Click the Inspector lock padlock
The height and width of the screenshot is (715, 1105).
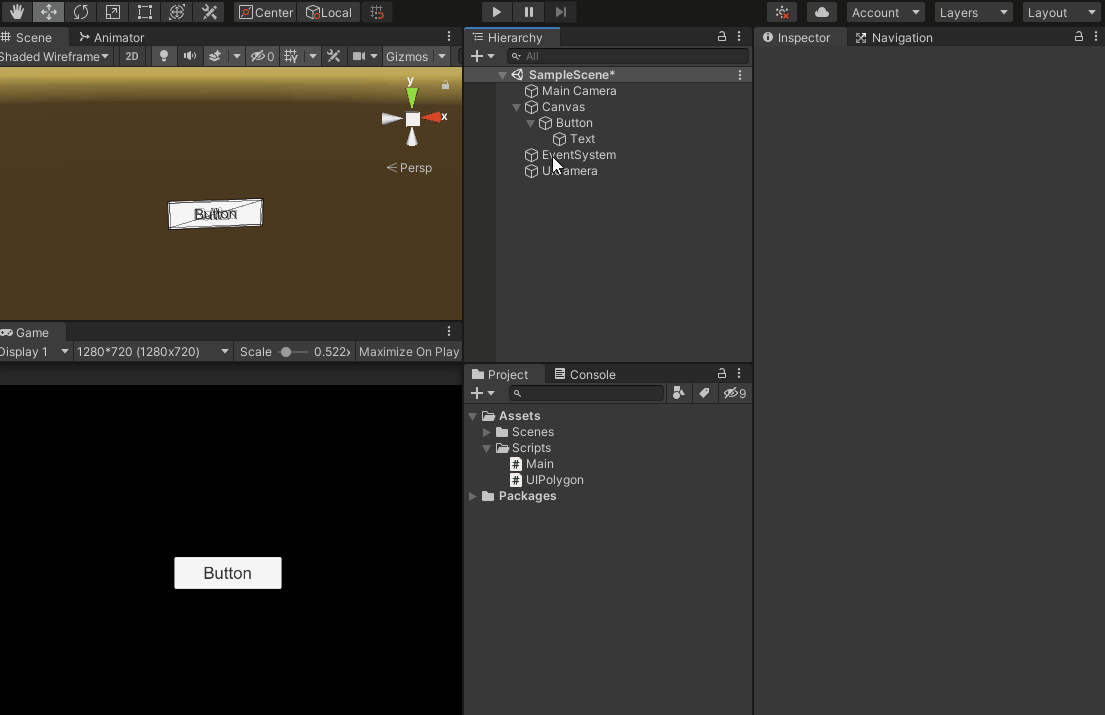point(1078,37)
